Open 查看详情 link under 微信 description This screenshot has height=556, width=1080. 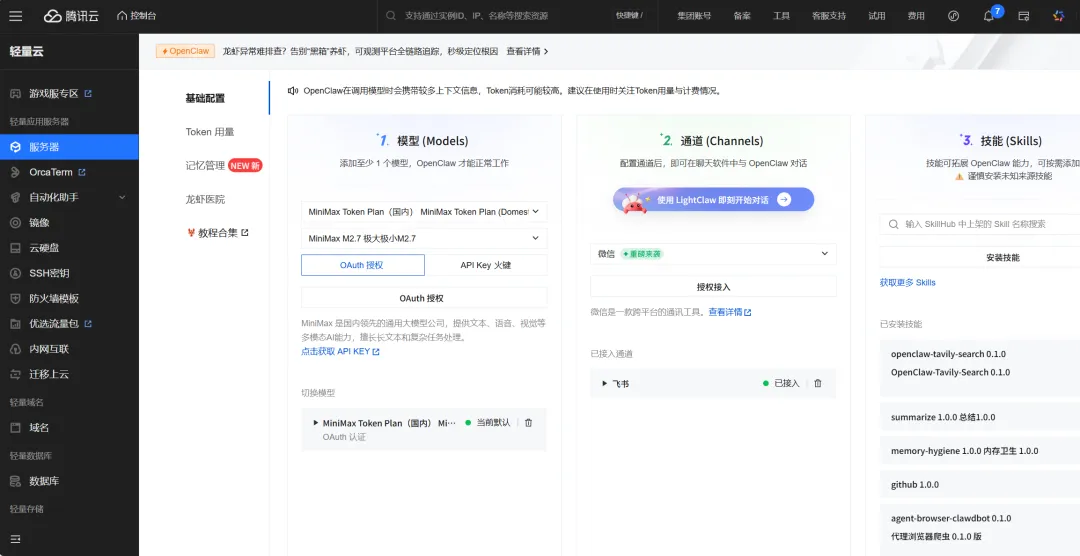pos(729,312)
